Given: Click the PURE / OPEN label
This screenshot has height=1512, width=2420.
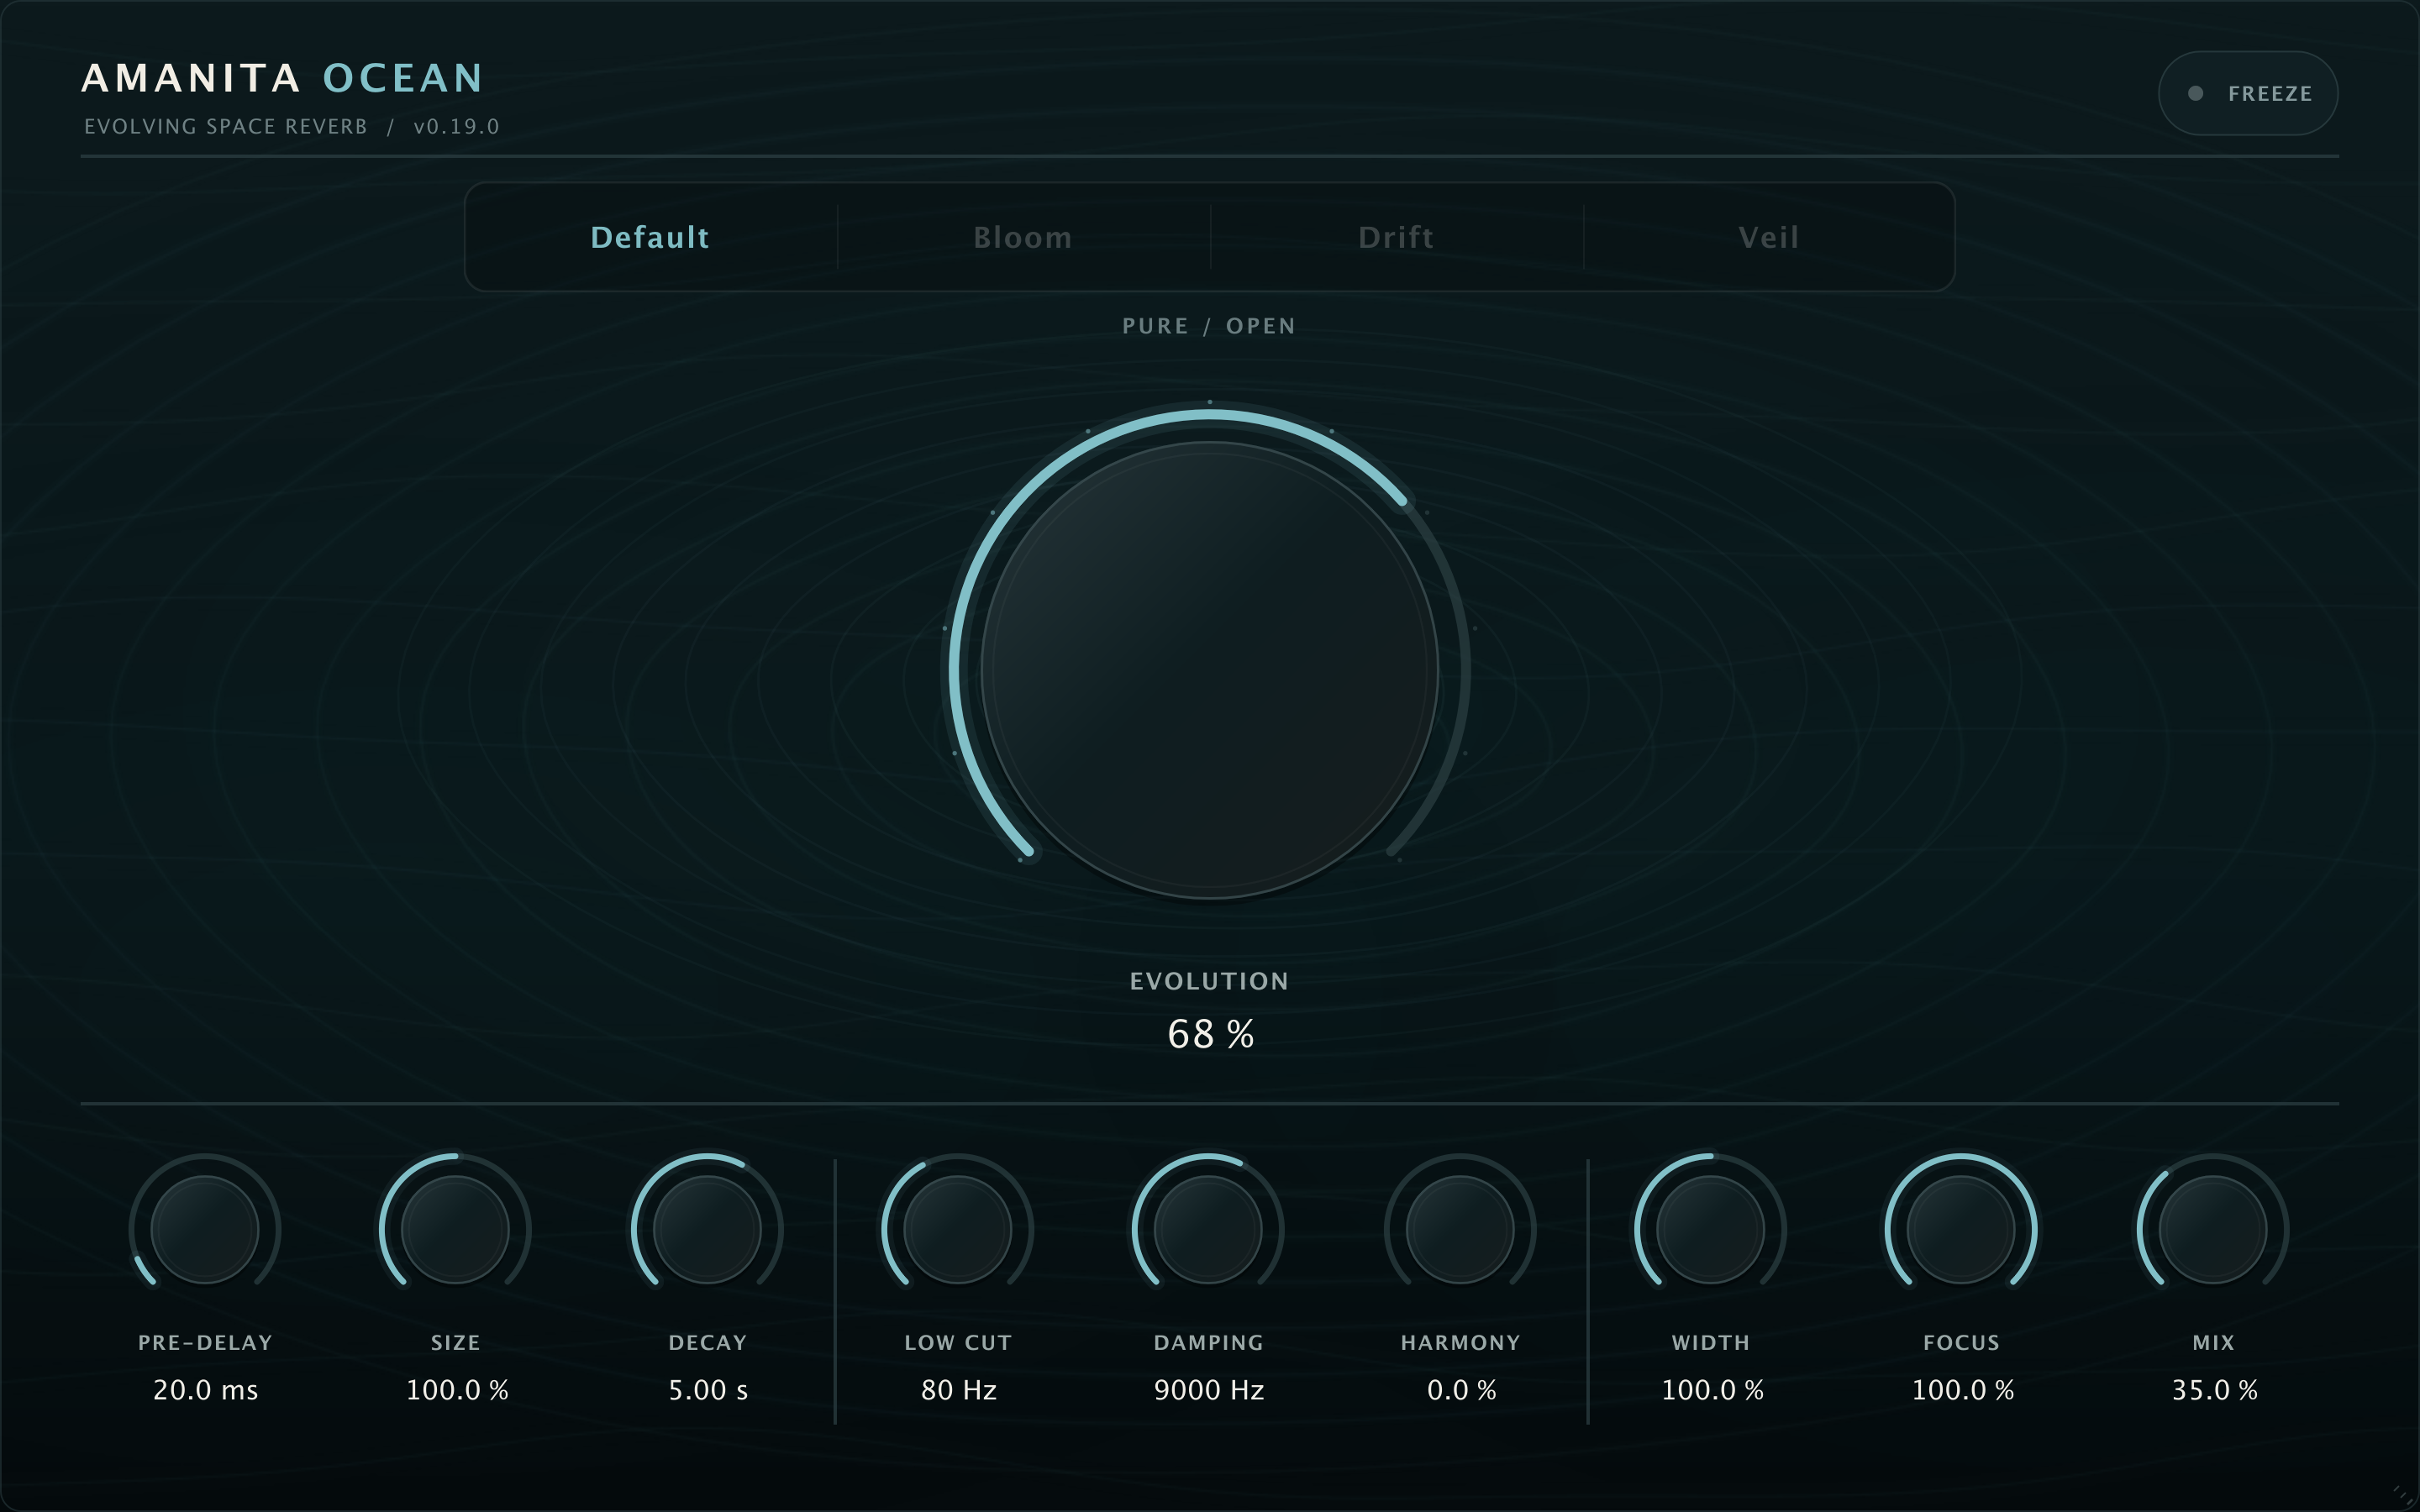Looking at the screenshot, I should 1209,326.
